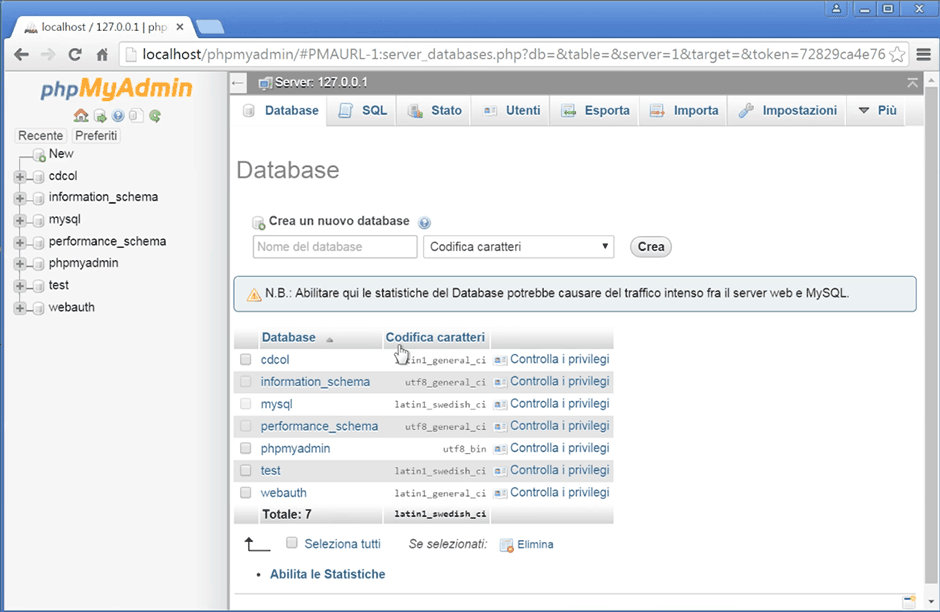Click help icon beside Crea un nuovo database
The image size is (940, 612).
click(x=425, y=222)
